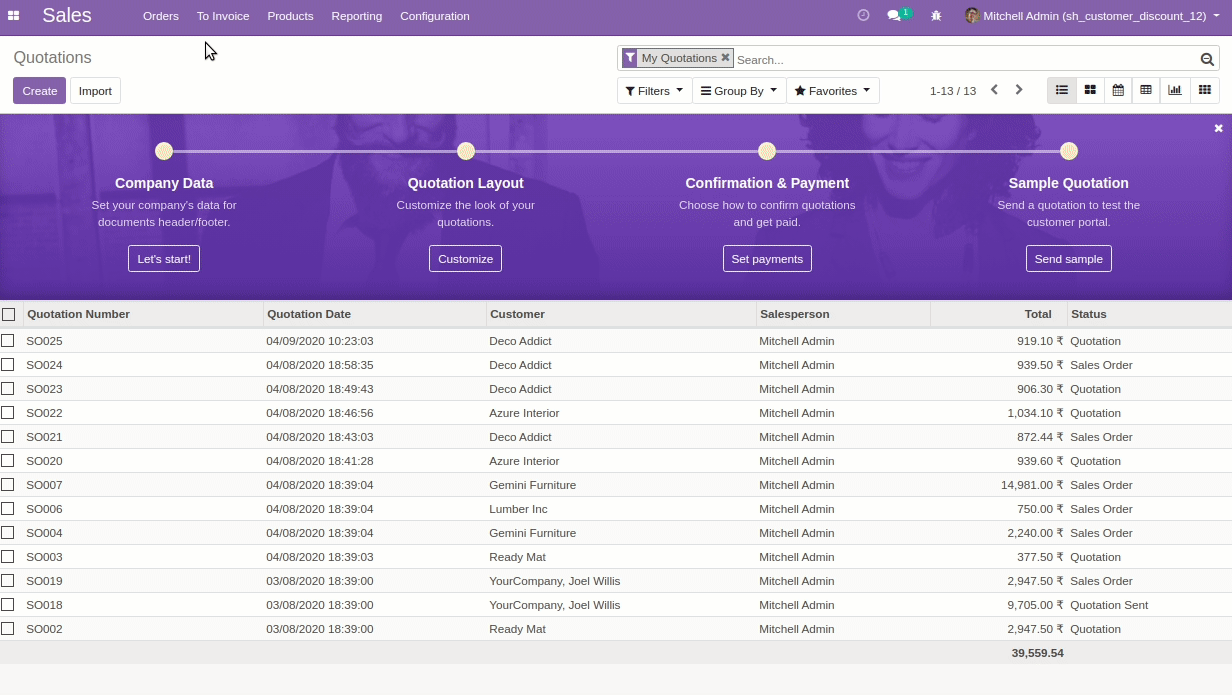Check the box for SO021

click(x=8, y=437)
